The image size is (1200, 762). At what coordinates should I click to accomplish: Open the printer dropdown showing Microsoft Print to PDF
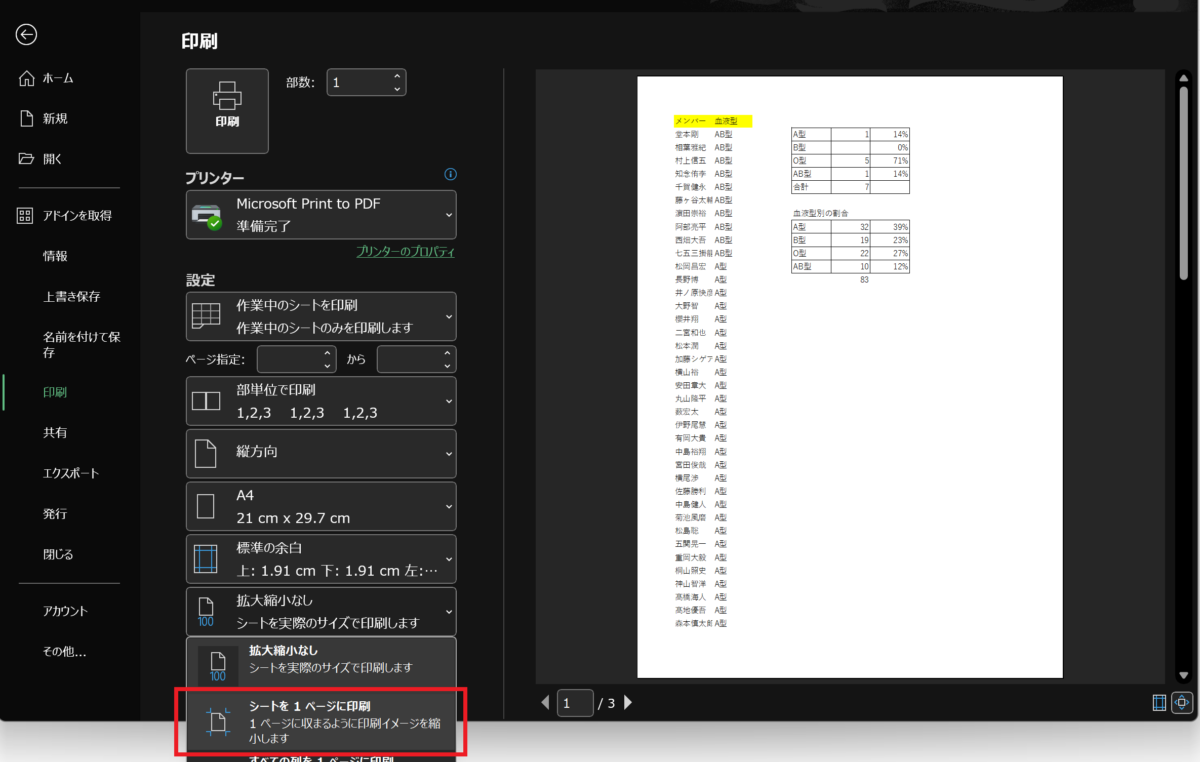[x=320, y=214]
